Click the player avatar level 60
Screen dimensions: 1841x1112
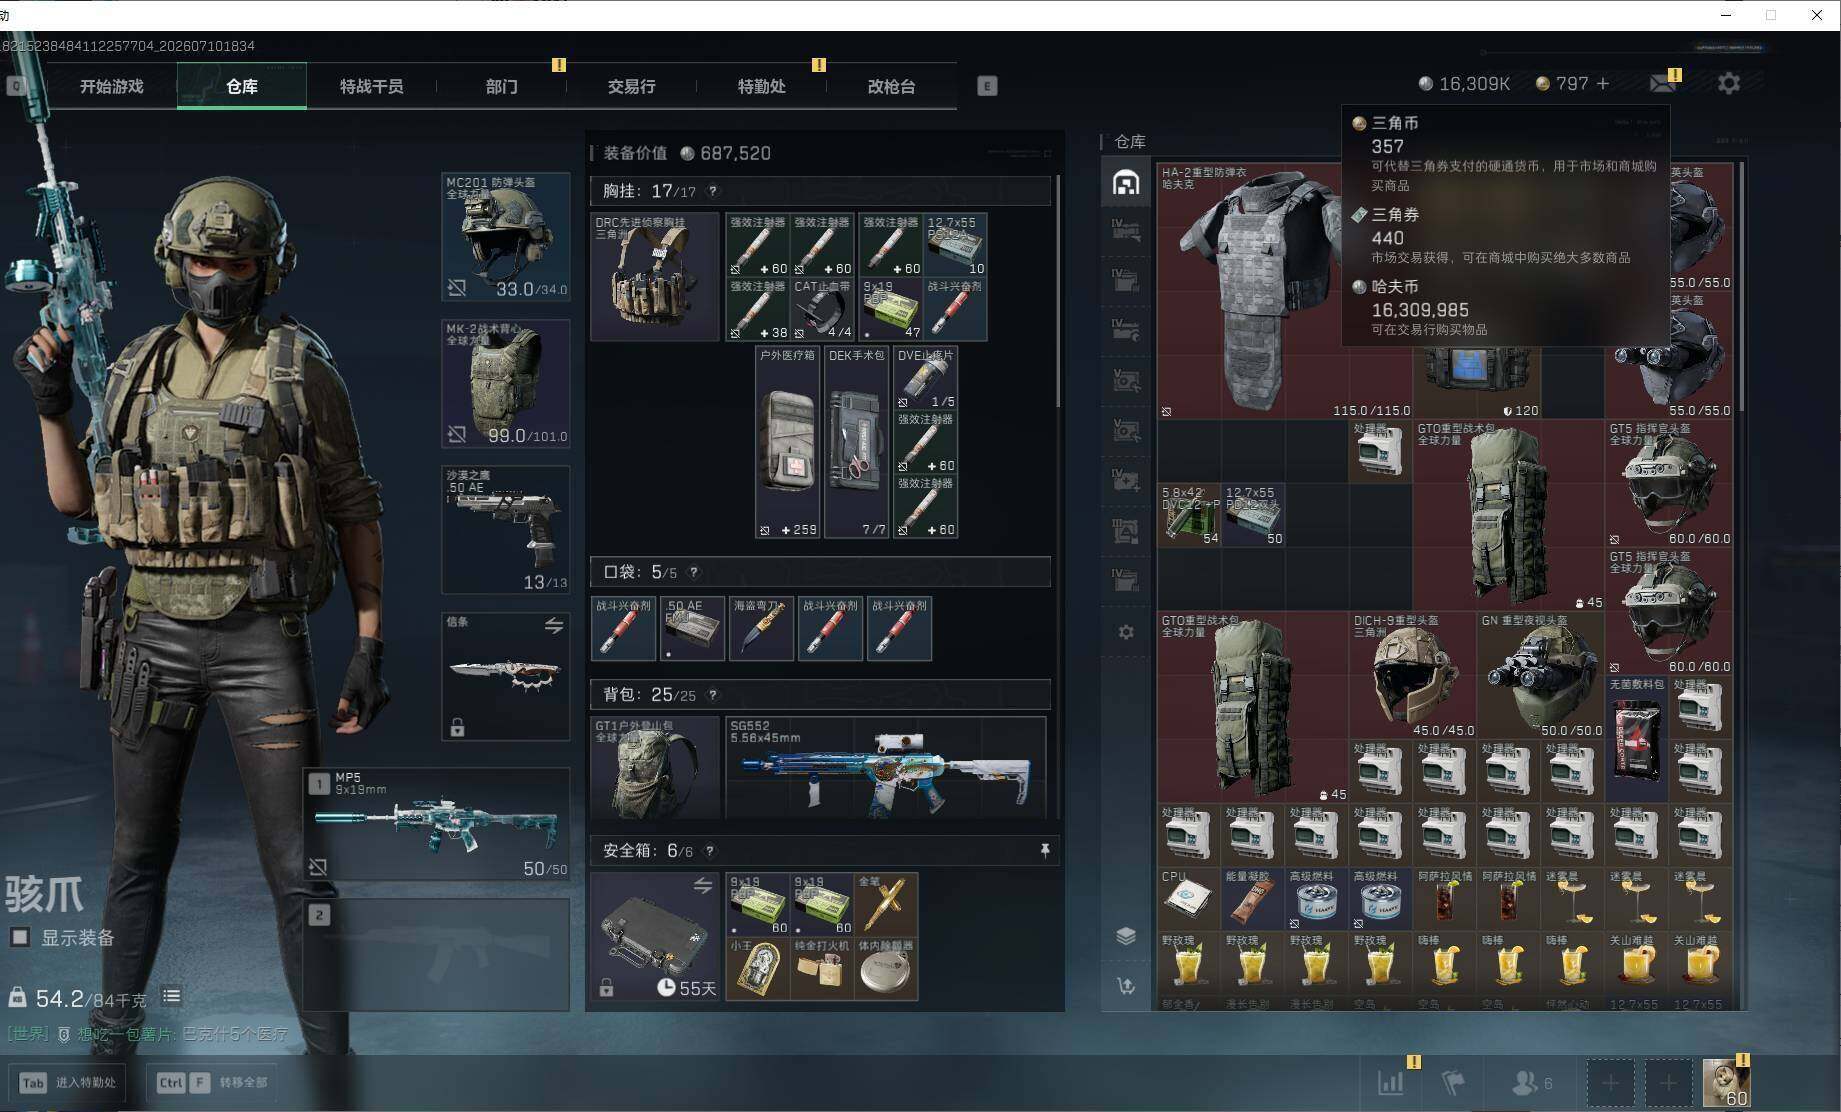click(x=1726, y=1083)
